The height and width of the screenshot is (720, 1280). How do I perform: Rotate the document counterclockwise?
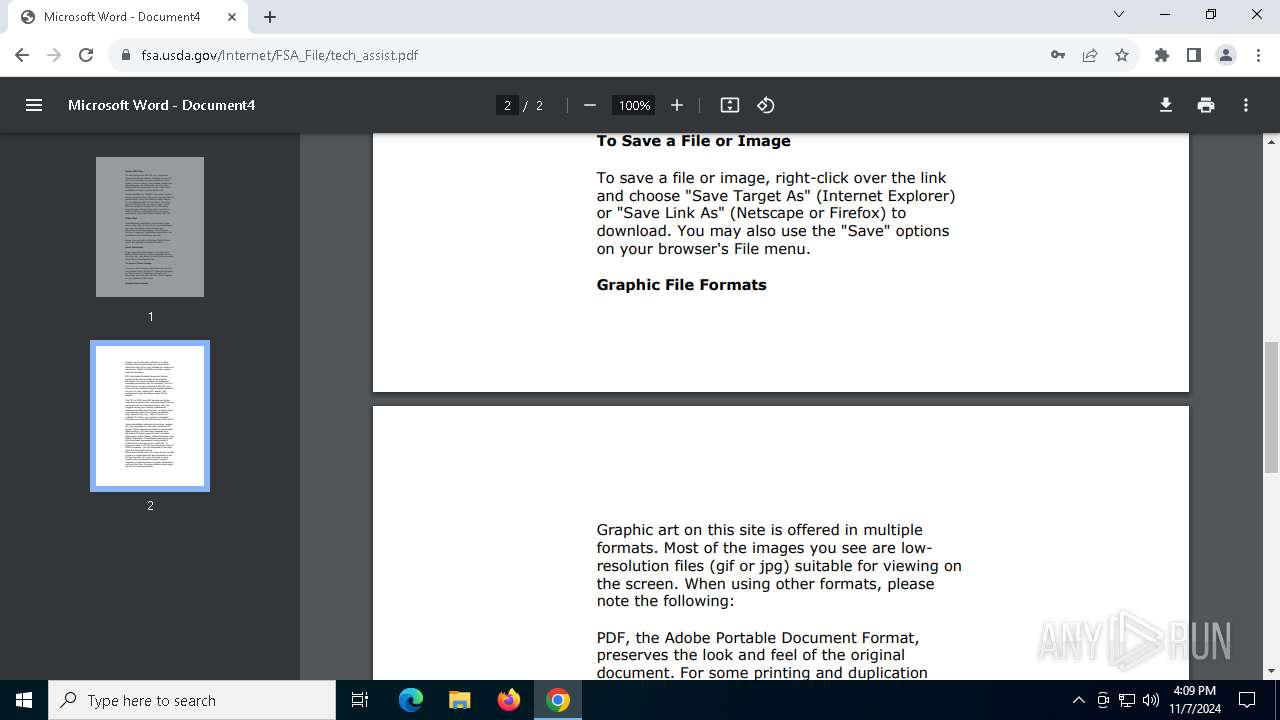766,105
